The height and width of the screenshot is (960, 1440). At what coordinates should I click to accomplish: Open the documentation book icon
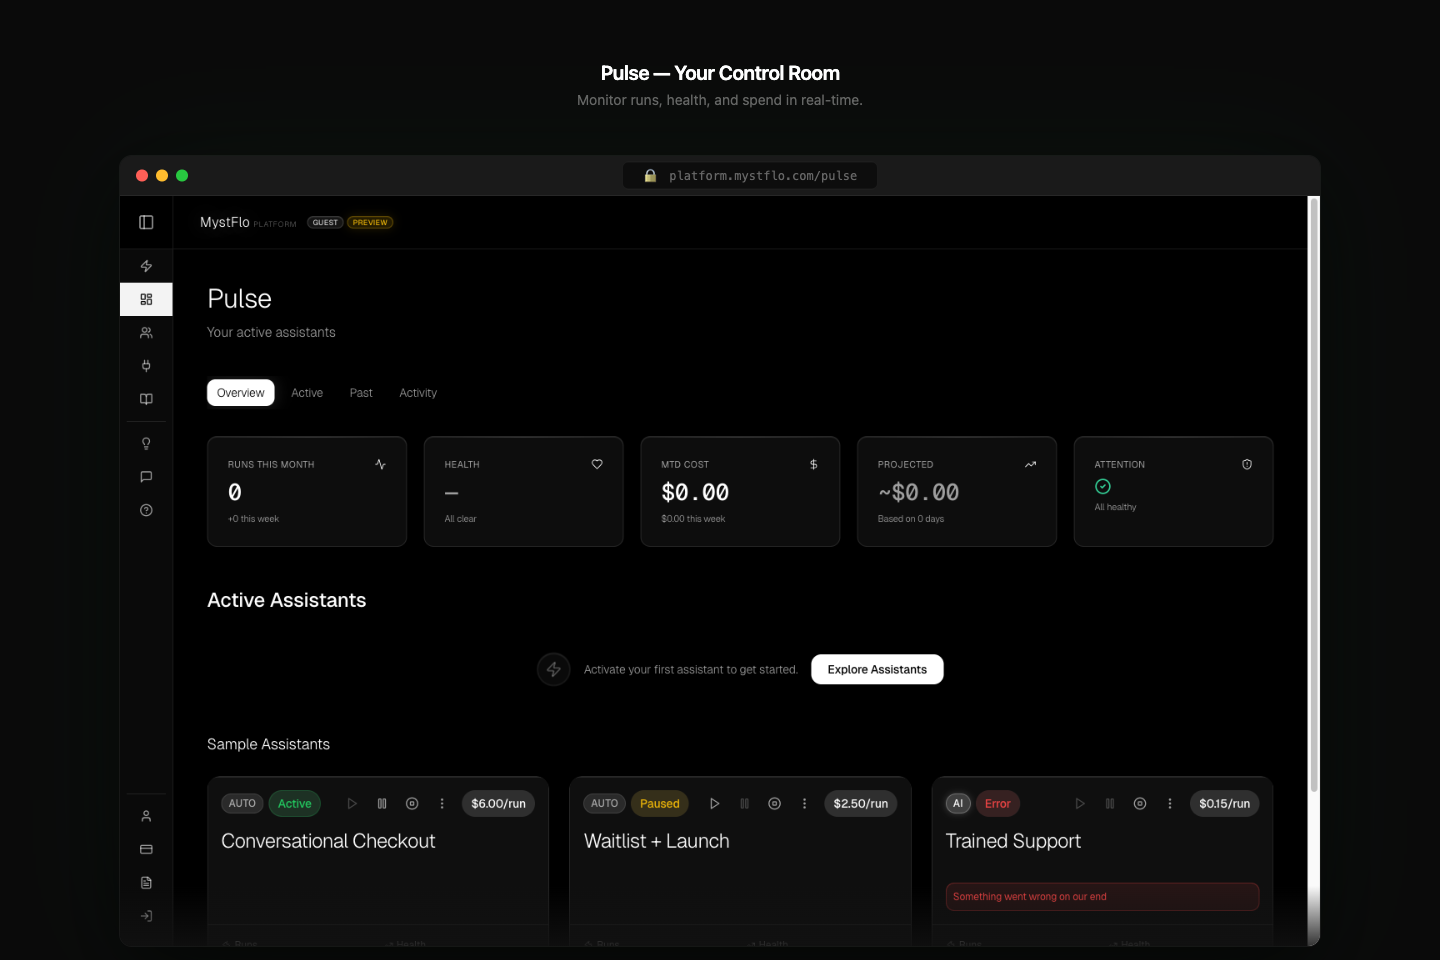pos(146,398)
